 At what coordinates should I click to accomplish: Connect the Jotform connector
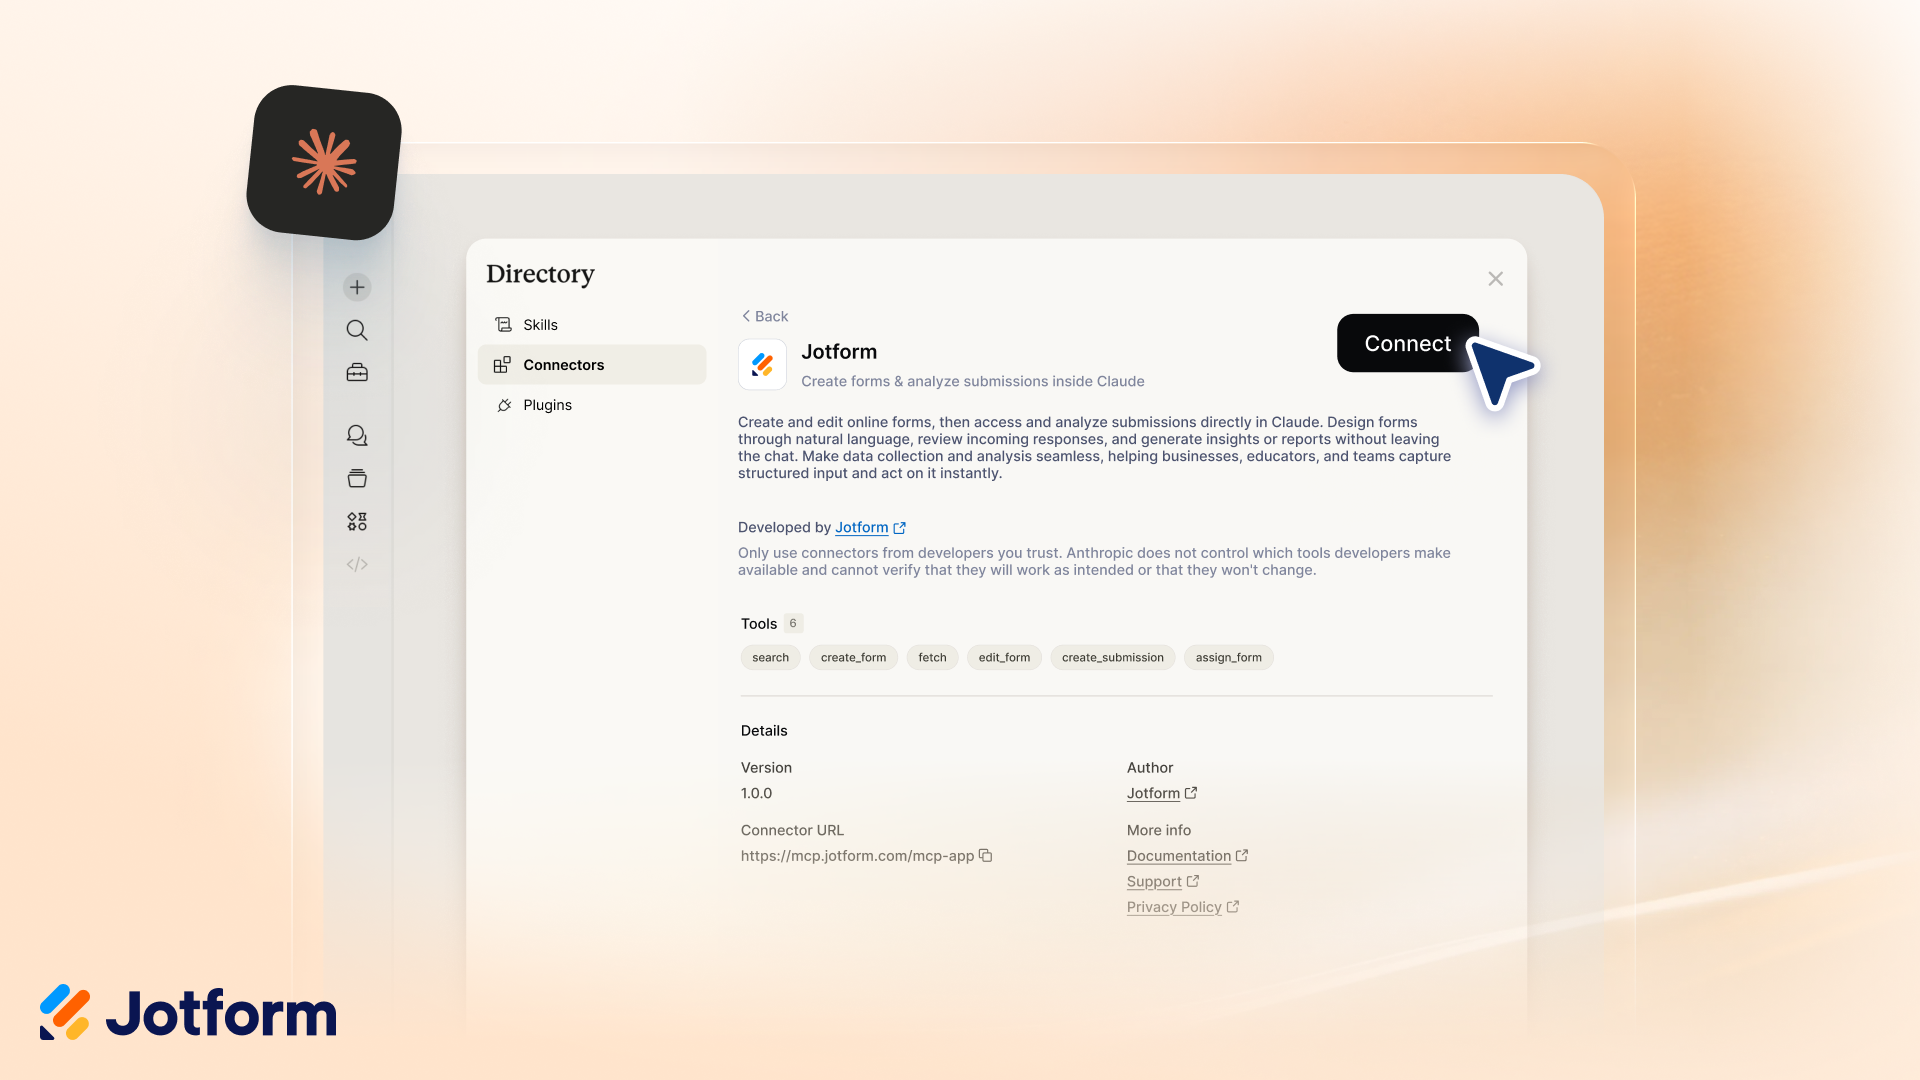click(1408, 343)
